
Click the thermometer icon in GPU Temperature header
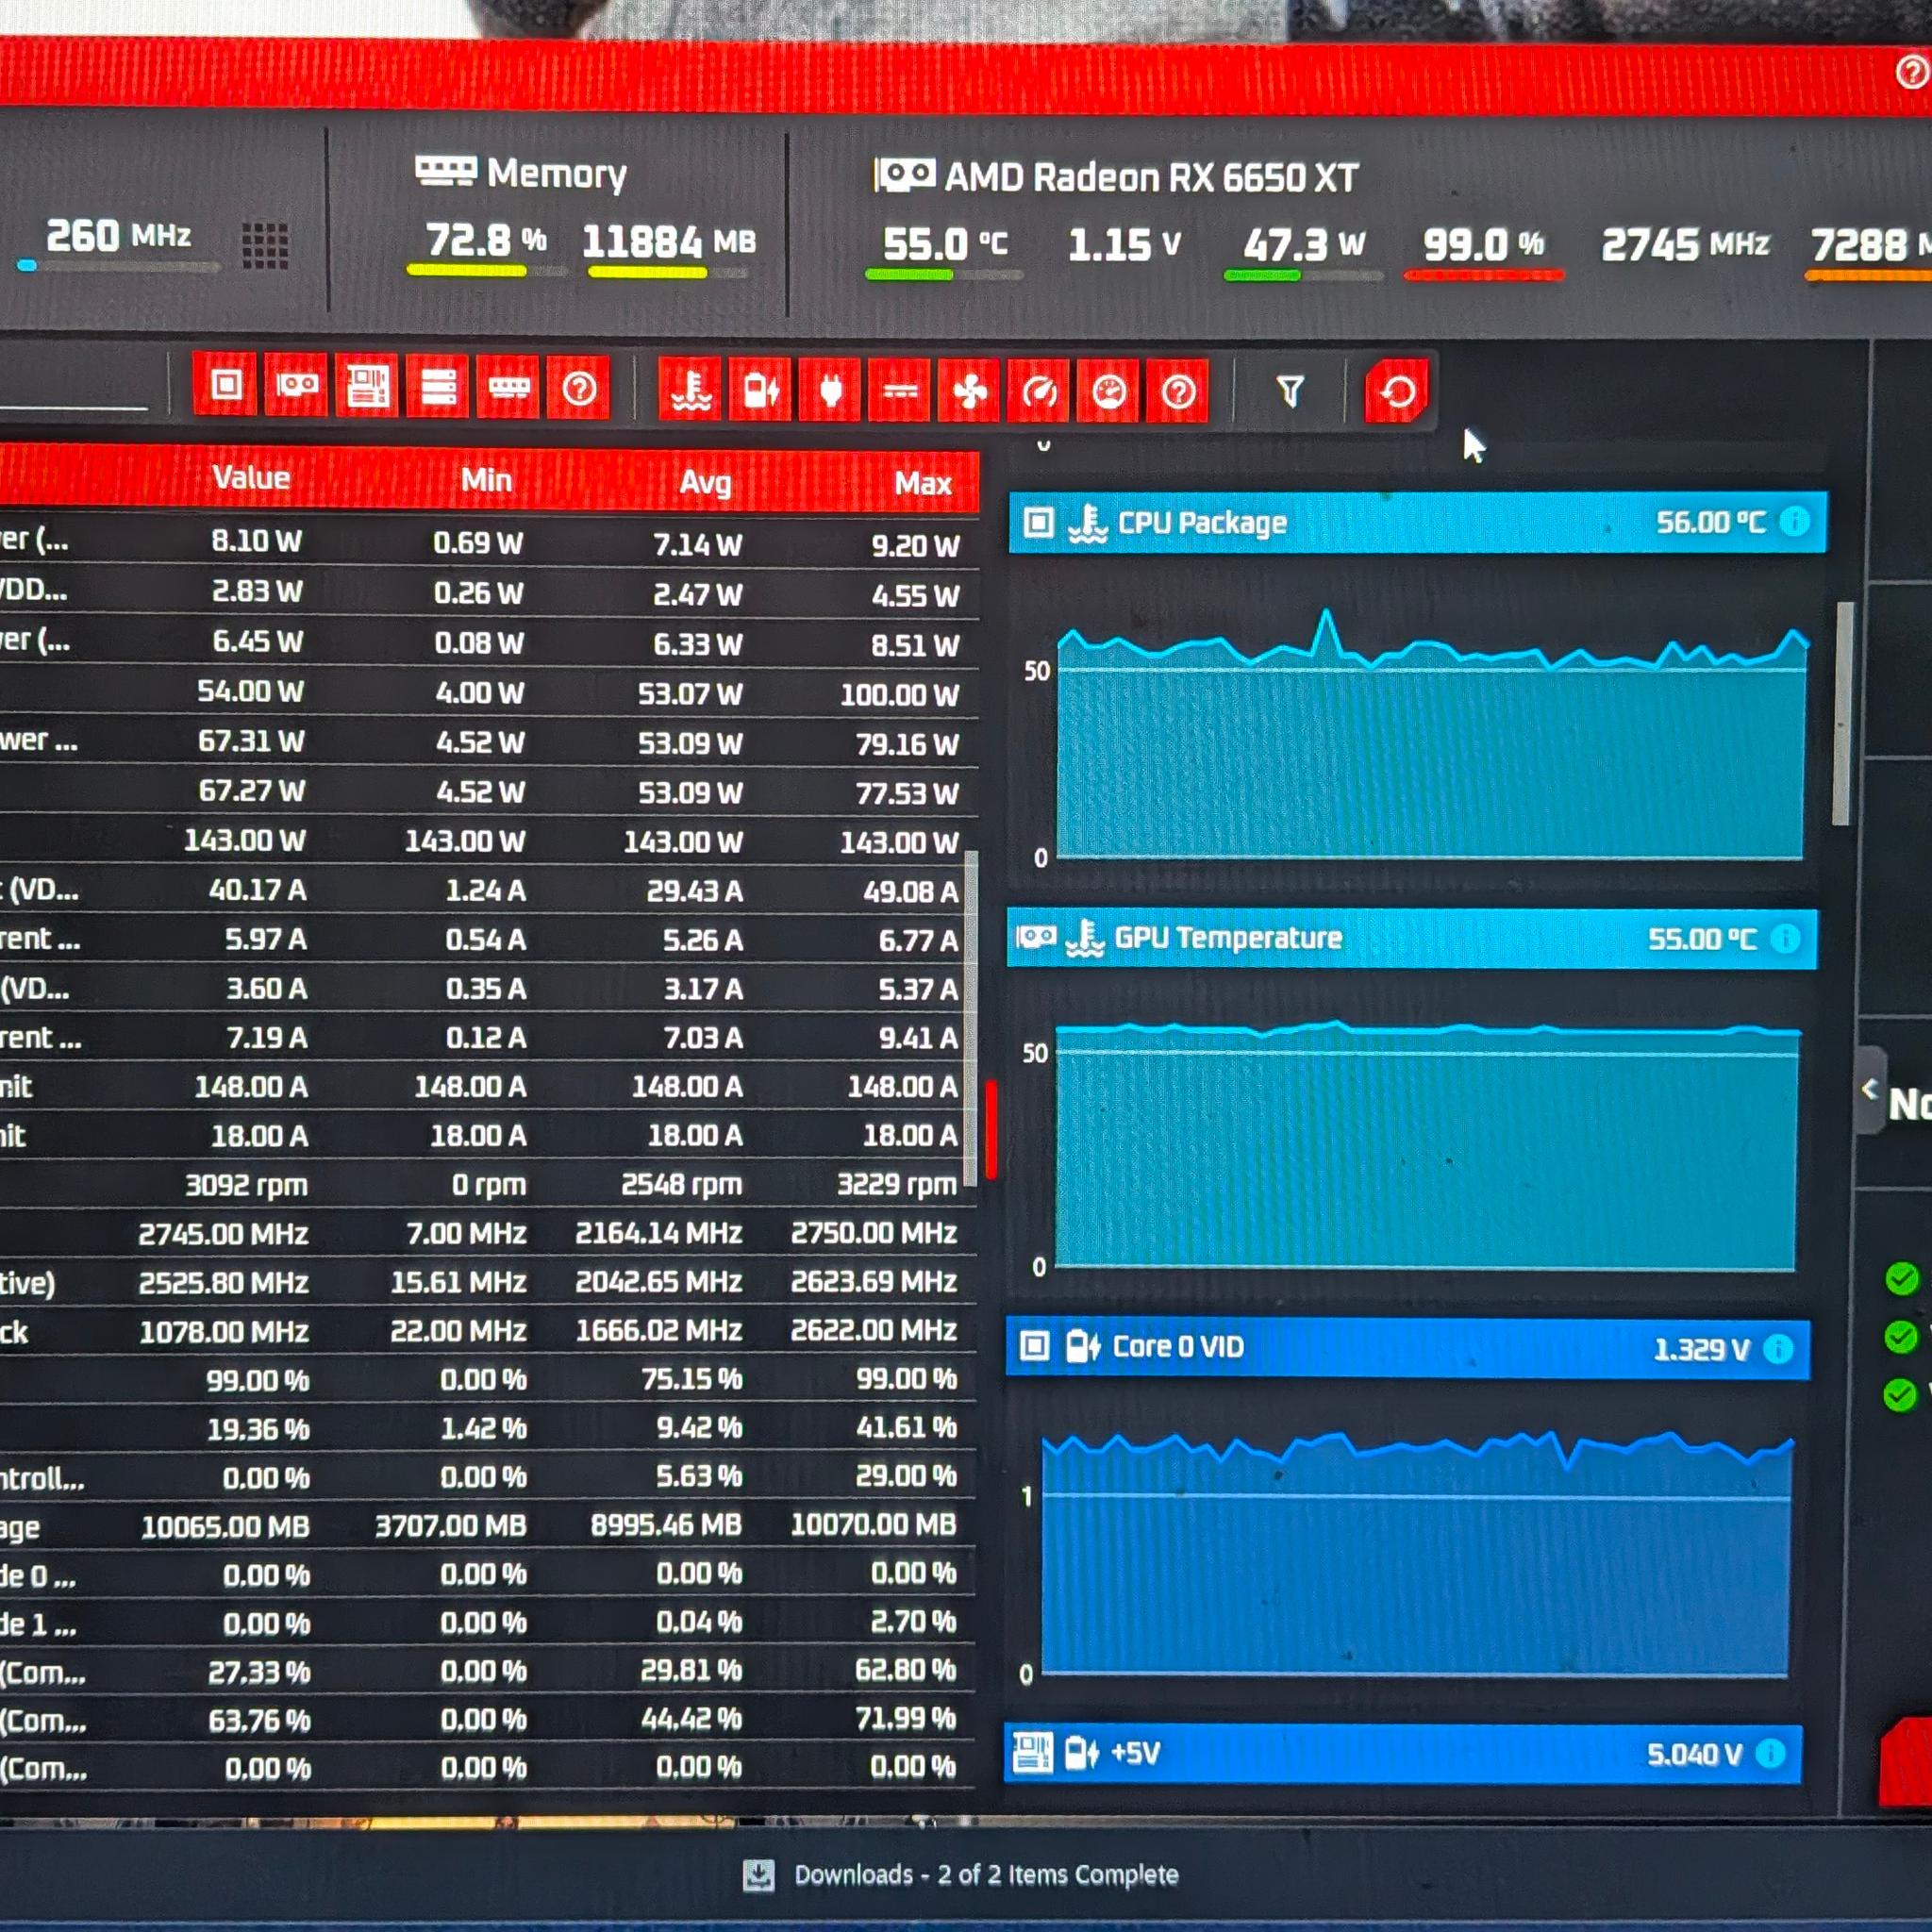1084,938
